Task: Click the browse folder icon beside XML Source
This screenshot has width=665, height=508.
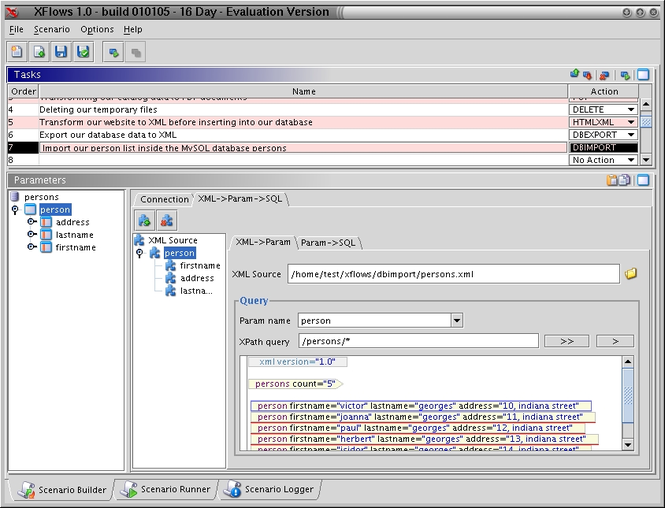Action: coord(631,273)
